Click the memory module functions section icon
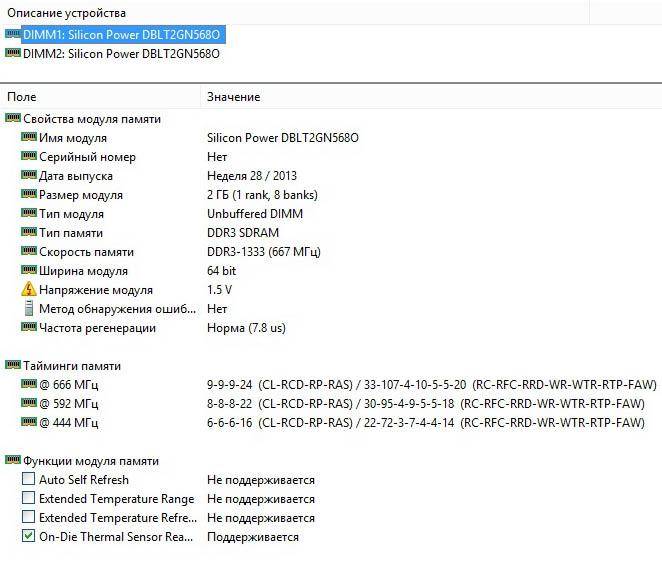The height and width of the screenshot is (565, 662). click(13, 461)
